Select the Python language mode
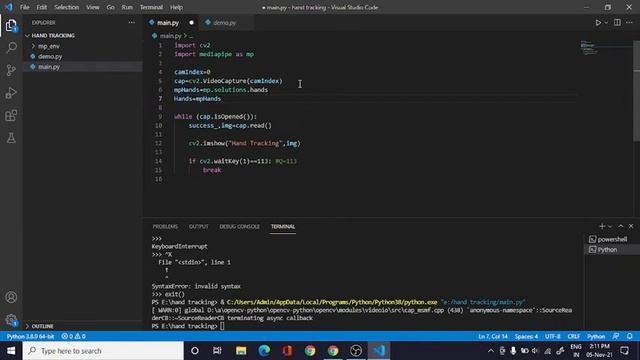The height and width of the screenshot is (360, 640). point(596,336)
